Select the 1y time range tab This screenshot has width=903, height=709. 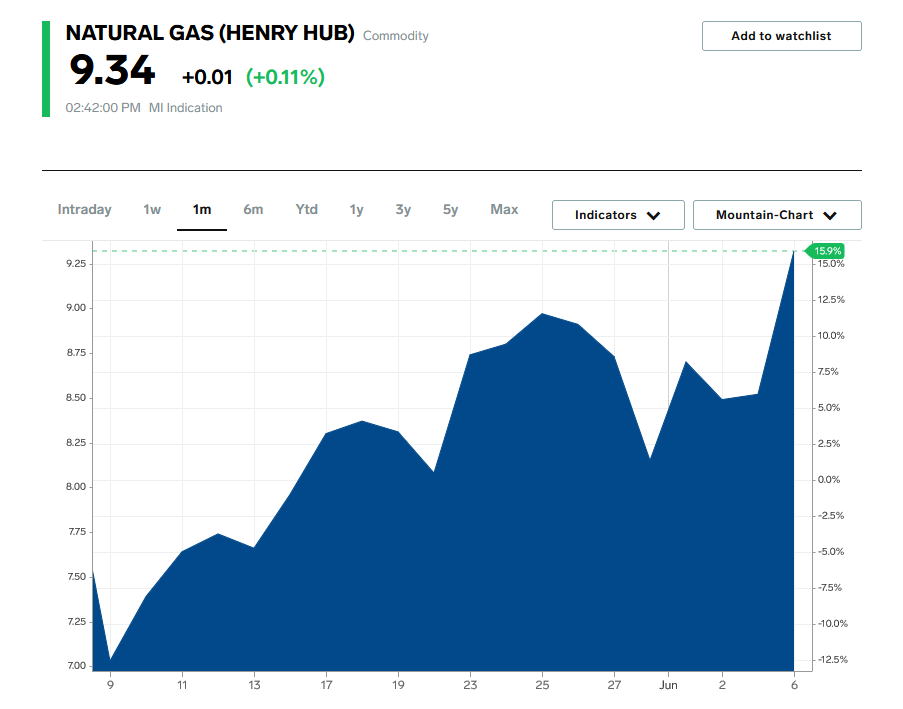click(356, 210)
